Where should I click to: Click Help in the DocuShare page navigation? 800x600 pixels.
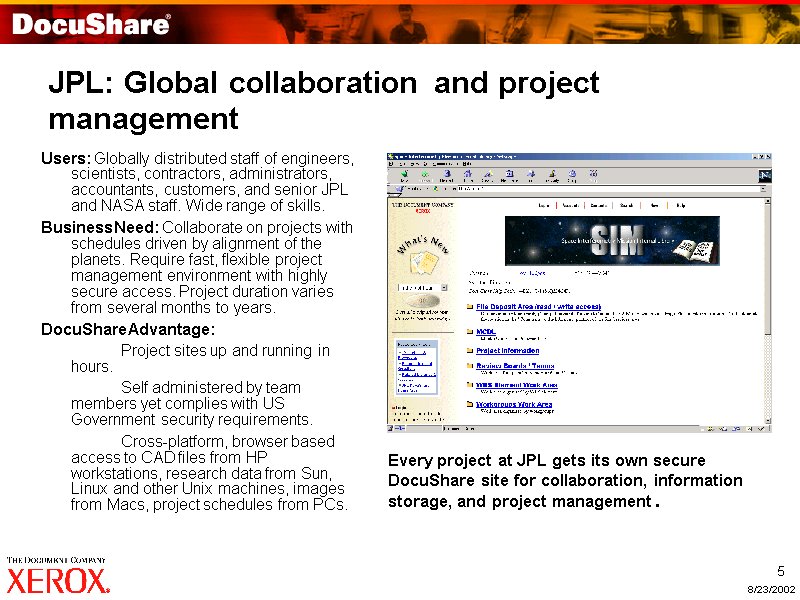click(681, 205)
